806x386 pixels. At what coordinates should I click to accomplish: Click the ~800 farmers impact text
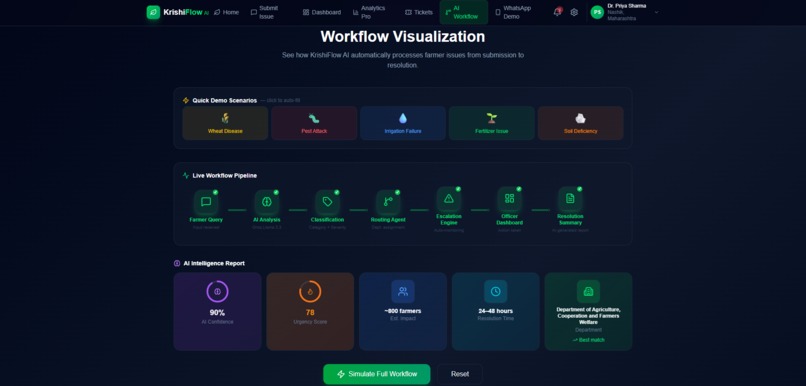click(403, 311)
